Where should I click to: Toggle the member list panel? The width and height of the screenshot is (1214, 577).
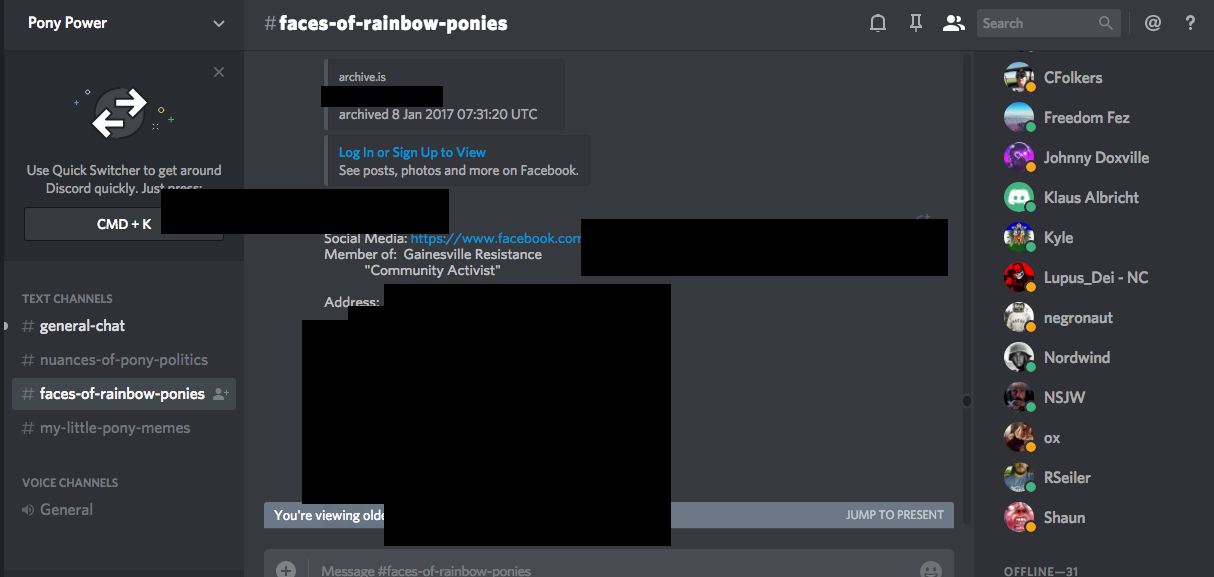pyautogui.click(x=953, y=23)
